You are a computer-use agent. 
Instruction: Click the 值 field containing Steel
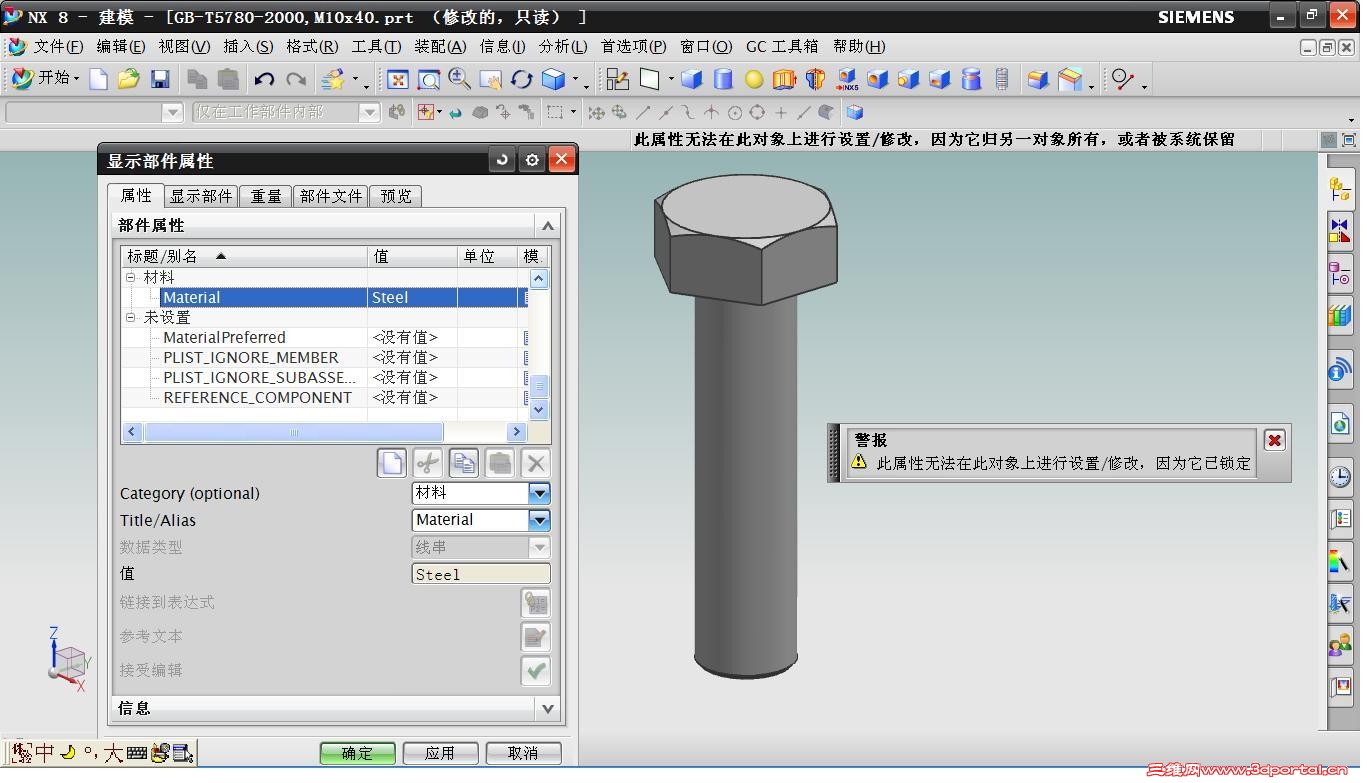[480, 574]
